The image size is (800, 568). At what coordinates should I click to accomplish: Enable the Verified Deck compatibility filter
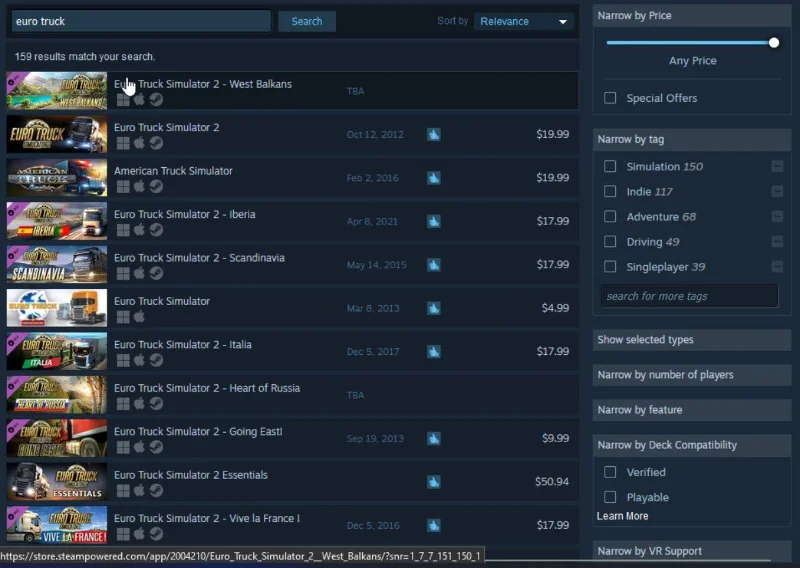[x=610, y=472]
